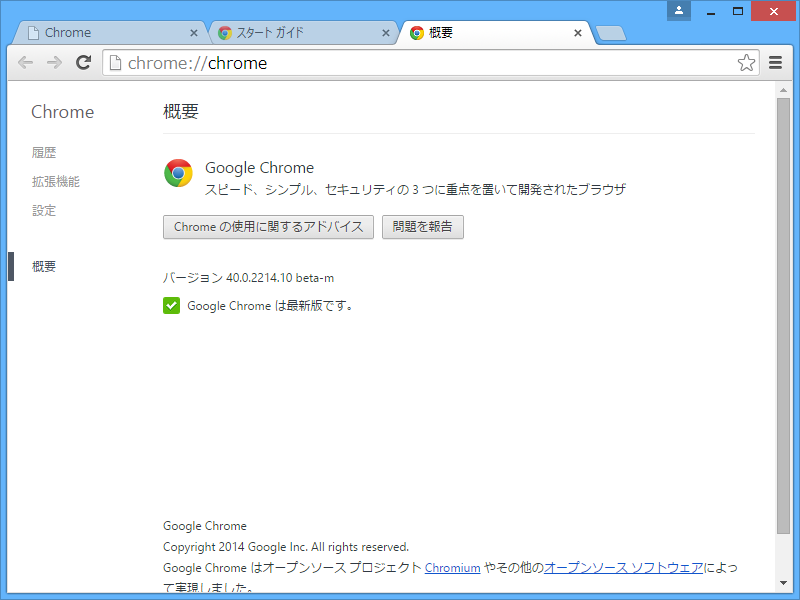Click the Chrome の使用に関するアドバイス button
Screen dimensions: 800x600
(x=268, y=227)
